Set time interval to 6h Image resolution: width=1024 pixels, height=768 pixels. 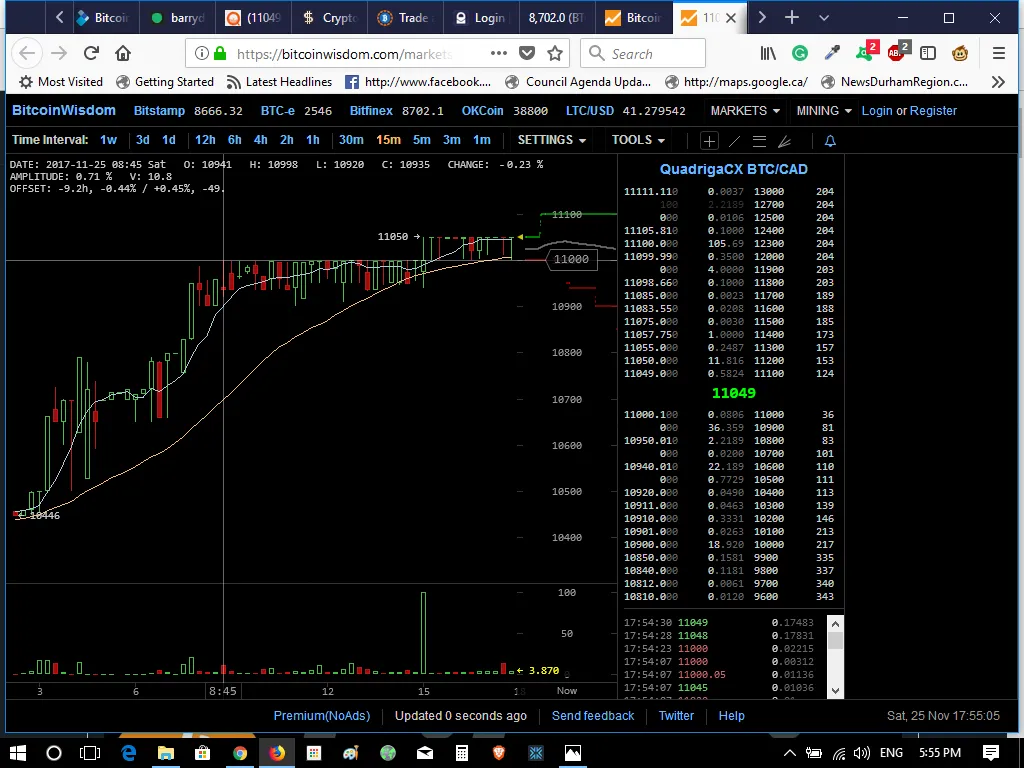[234, 140]
